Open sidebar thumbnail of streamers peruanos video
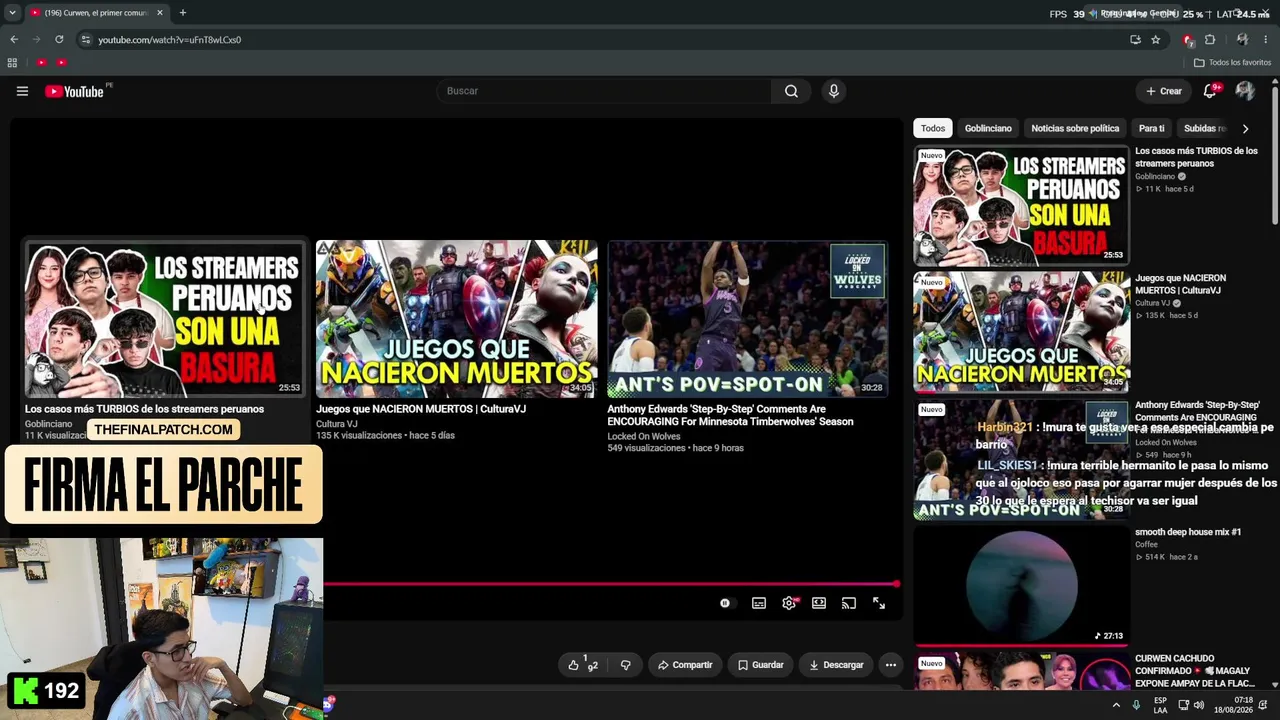Image resolution: width=1280 pixels, height=720 pixels. (1021, 205)
